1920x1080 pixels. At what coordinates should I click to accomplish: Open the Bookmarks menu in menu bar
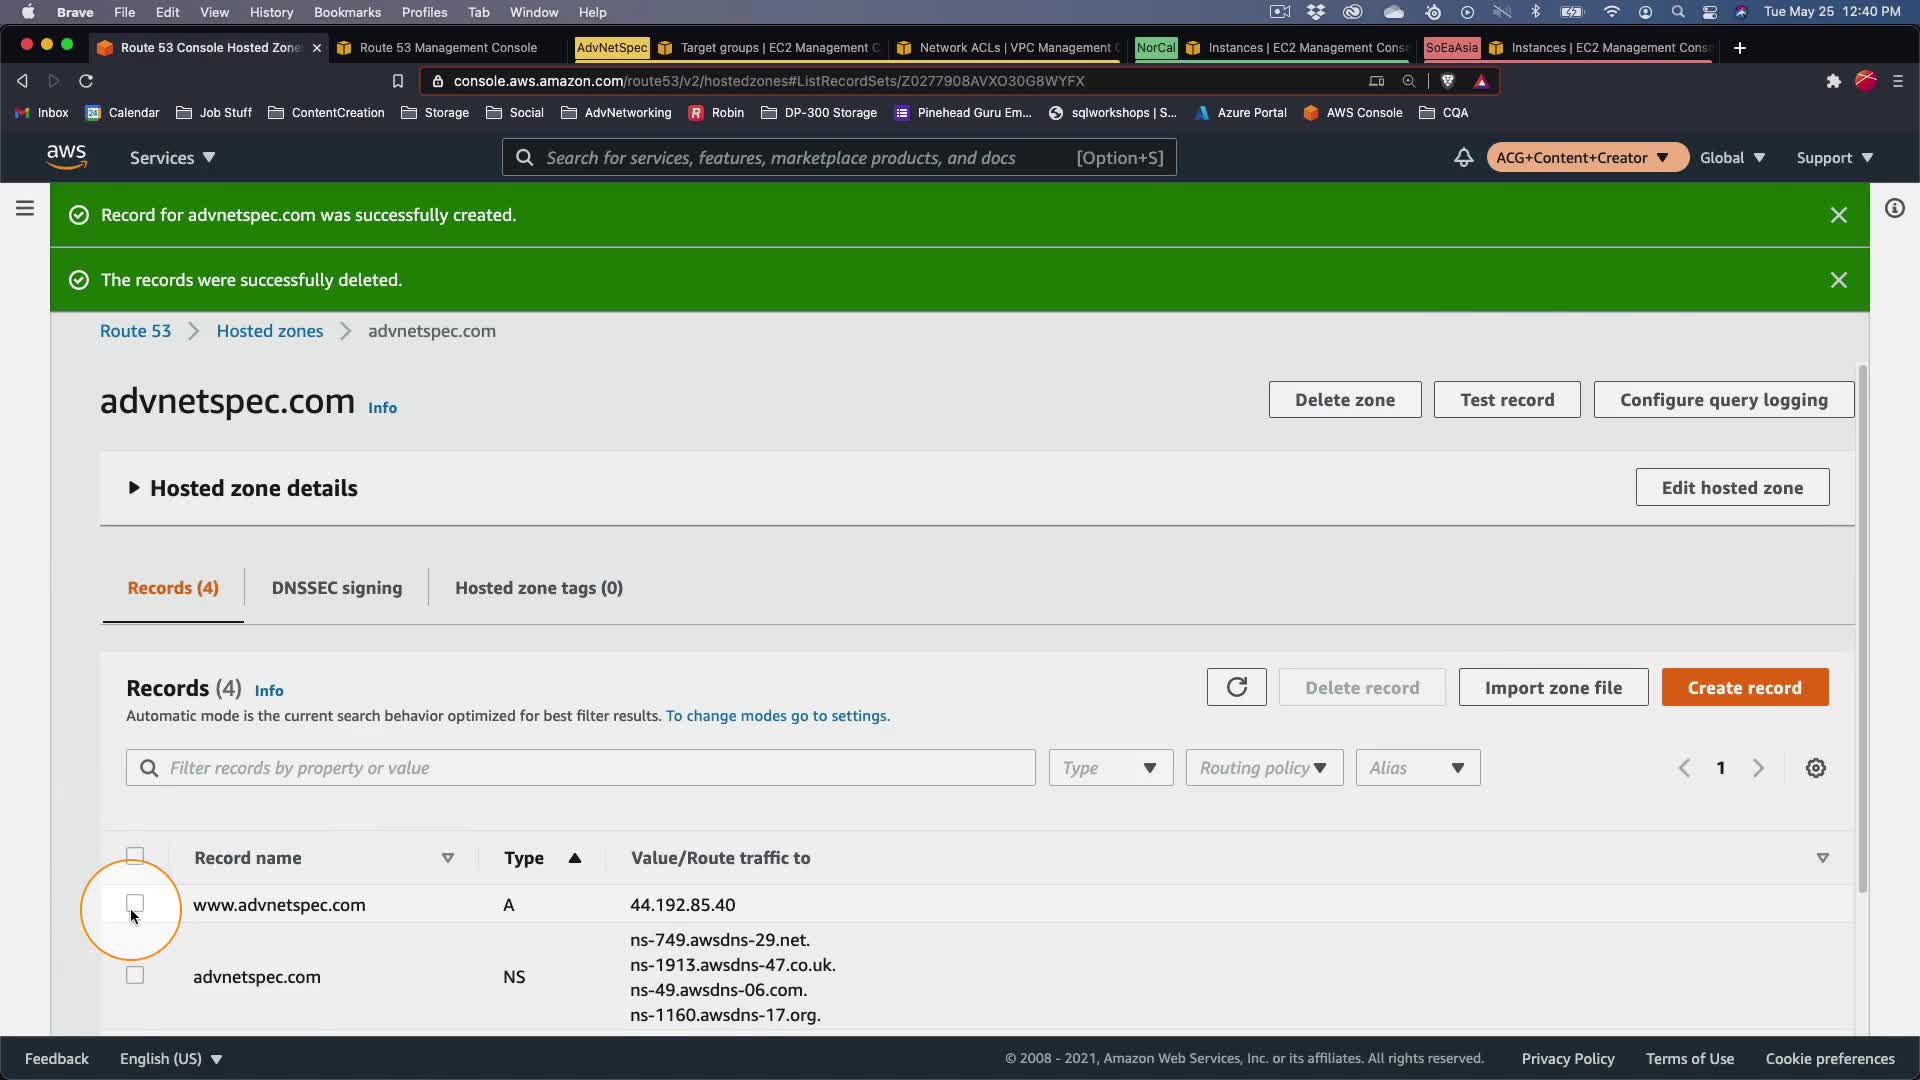[346, 12]
